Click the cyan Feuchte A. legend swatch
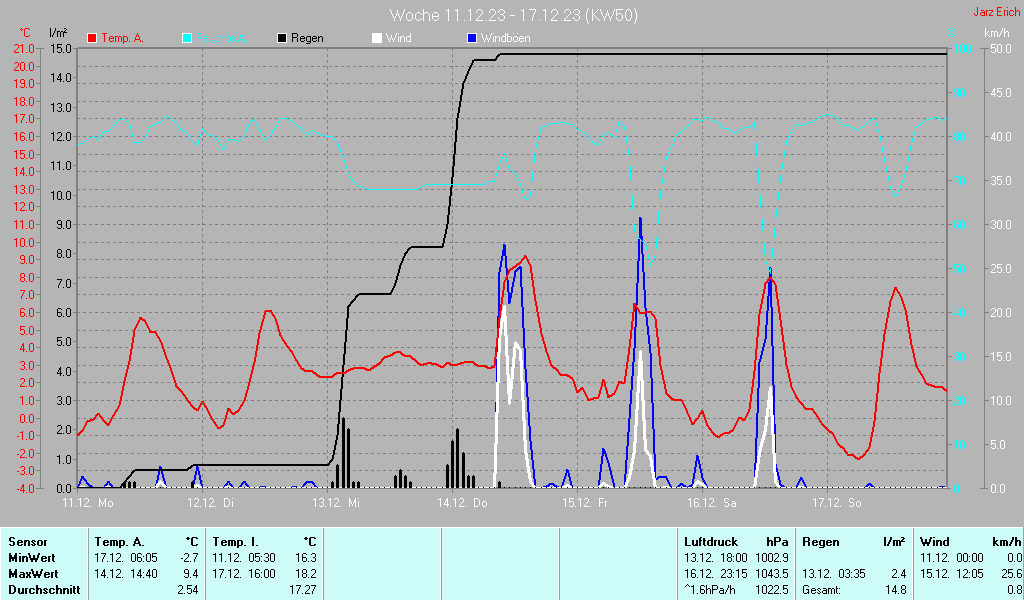This screenshot has height=600, width=1024. 187,39
